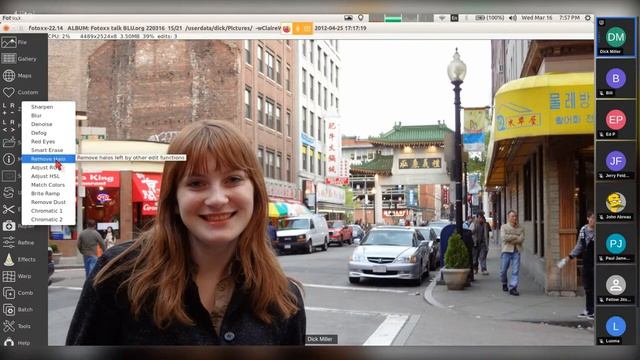The image size is (640, 360).
Task: Open the Batch menu
Action: click(x=17, y=309)
